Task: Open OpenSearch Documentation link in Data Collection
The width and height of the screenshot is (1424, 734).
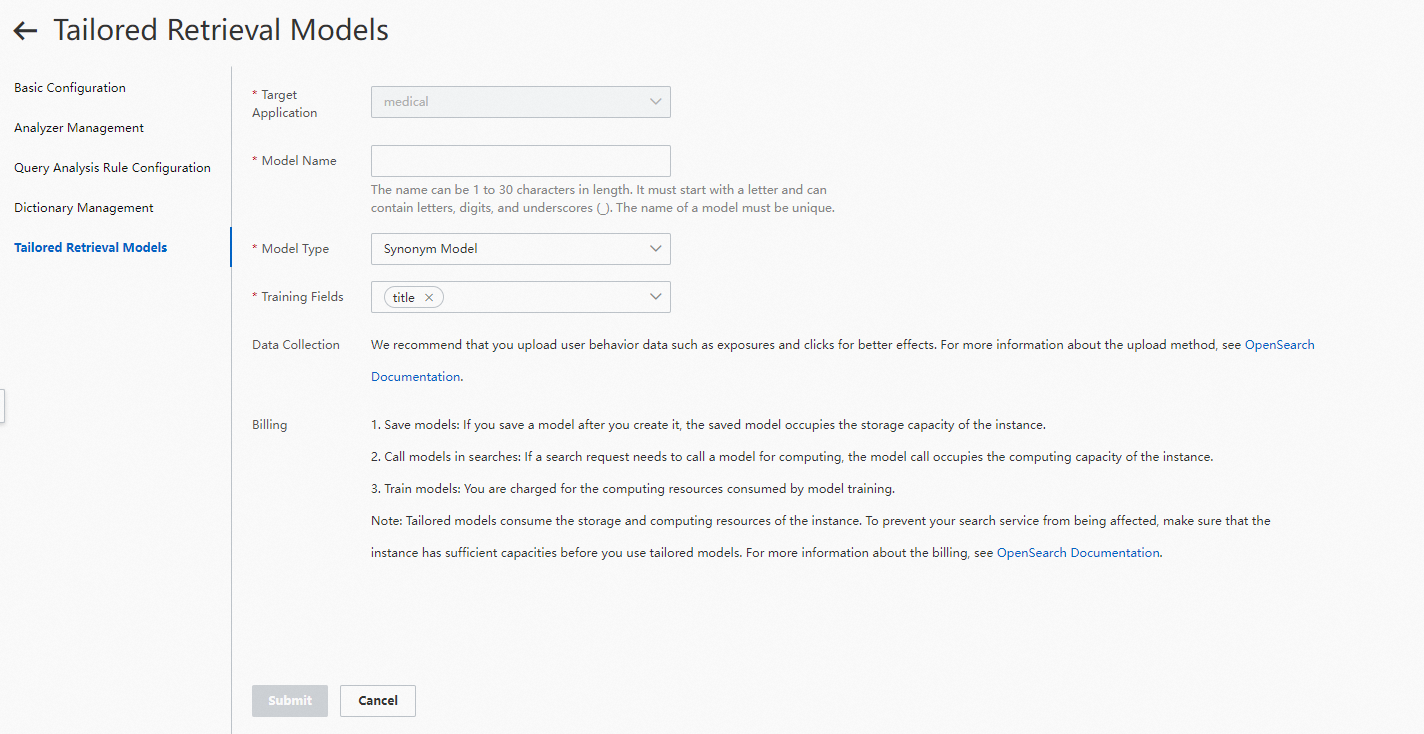Action: [x=1279, y=345]
